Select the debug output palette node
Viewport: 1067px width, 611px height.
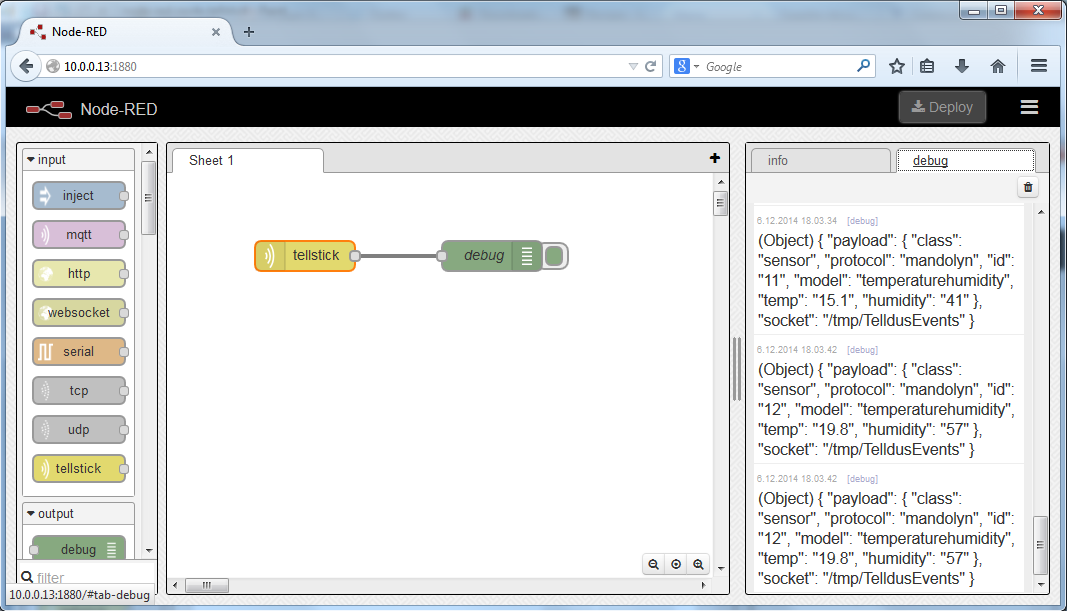coord(78,548)
